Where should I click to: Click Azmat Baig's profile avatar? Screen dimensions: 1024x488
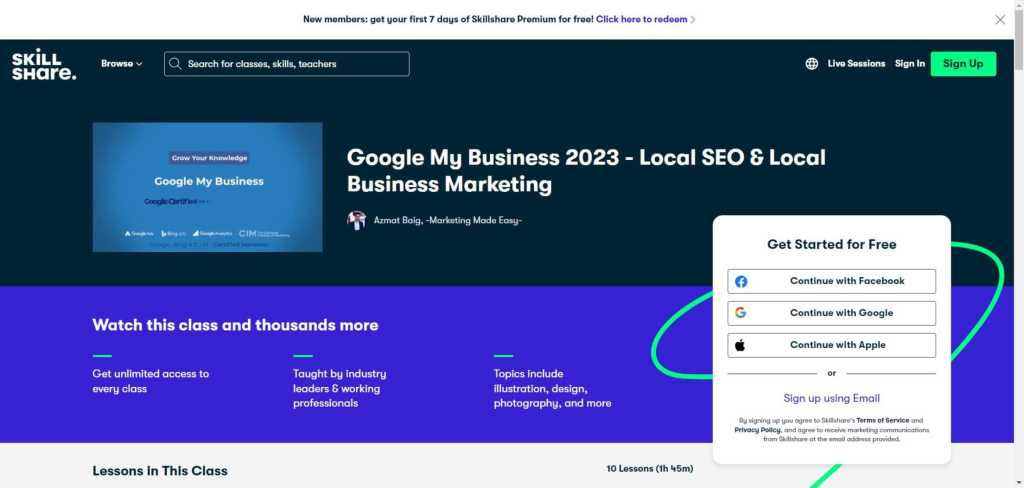click(356, 220)
